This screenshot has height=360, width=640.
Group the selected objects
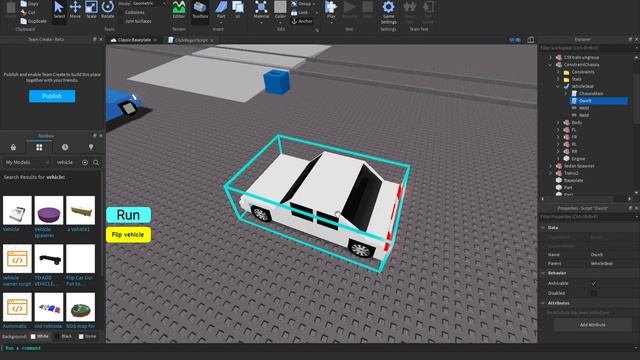click(x=303, y=4)
